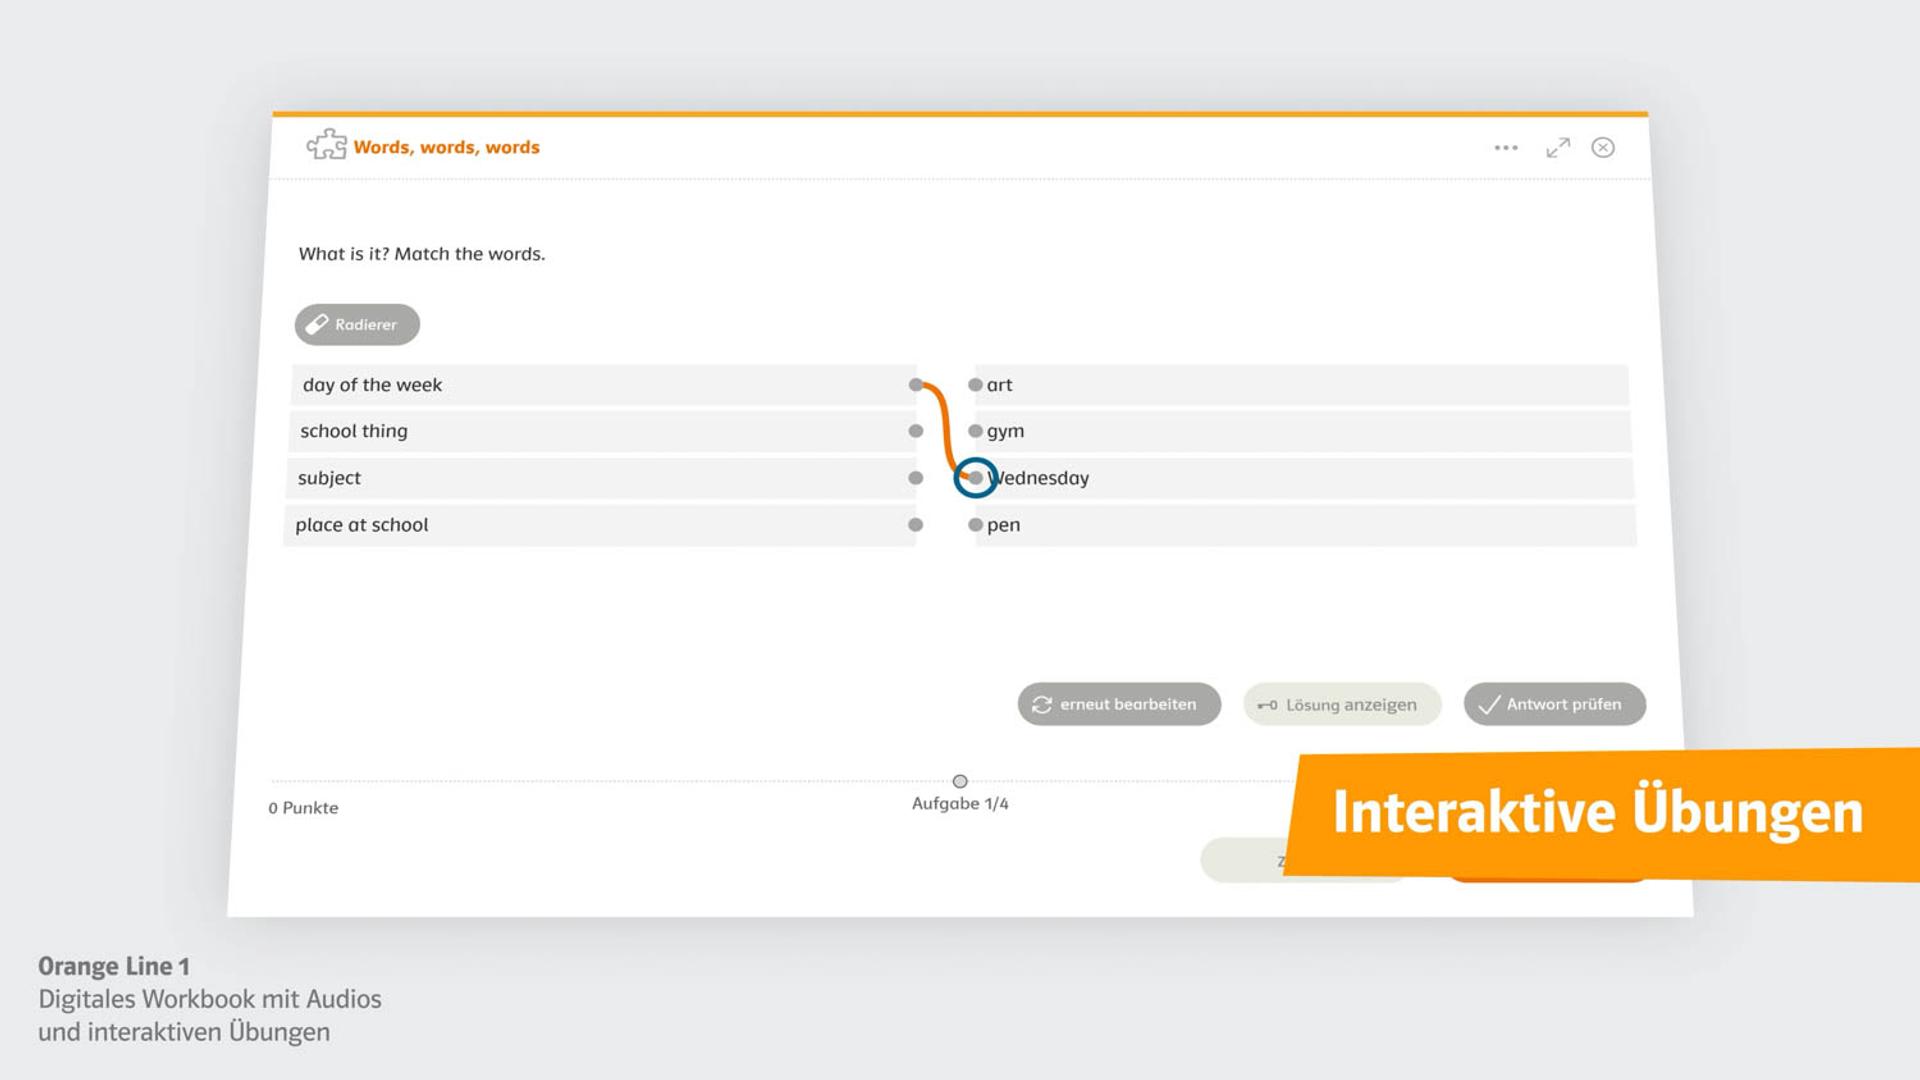Click the puzzle piece exercise icon
The image size is (1920, 1080).
coord(326,145)
